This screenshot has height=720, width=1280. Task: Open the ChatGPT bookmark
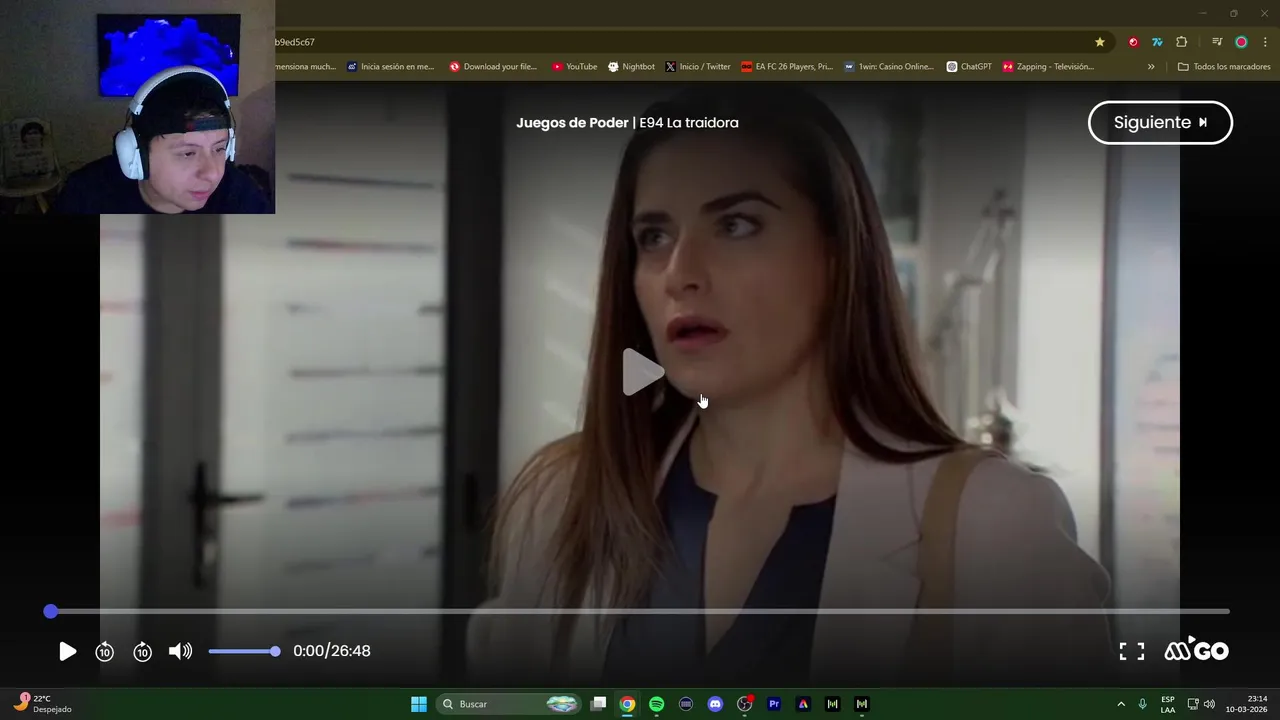click(x=969, y=67)
